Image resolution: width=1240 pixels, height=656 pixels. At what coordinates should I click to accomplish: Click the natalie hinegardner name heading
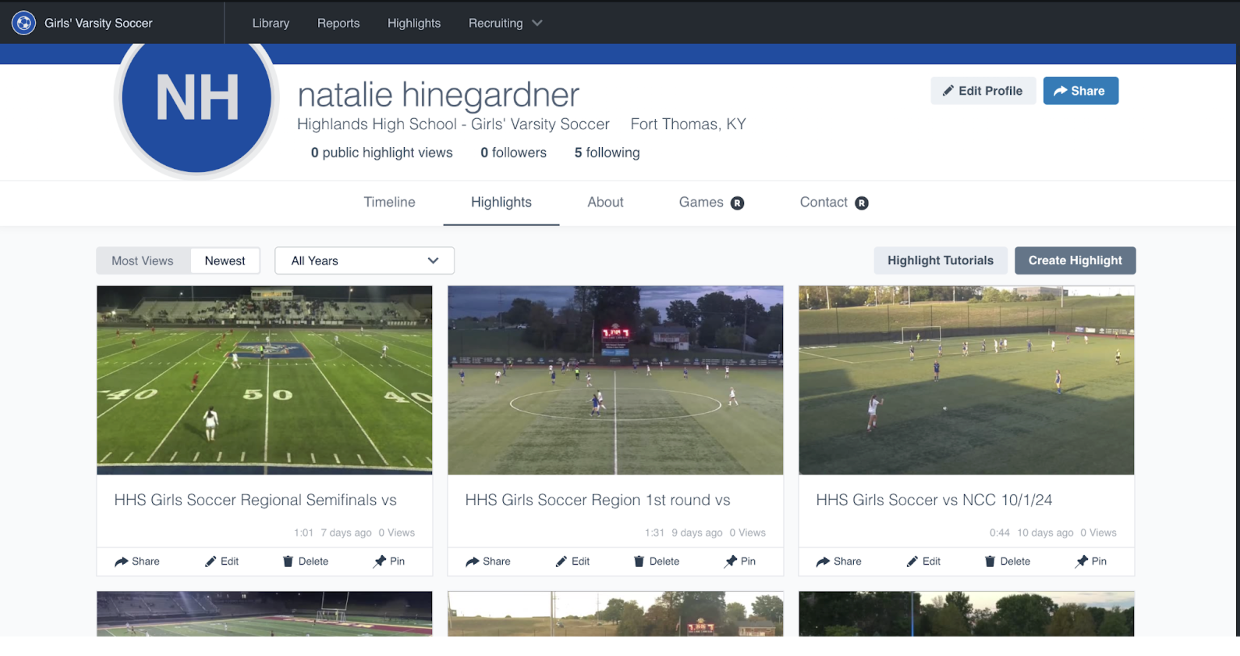click(x=438, y=95)
